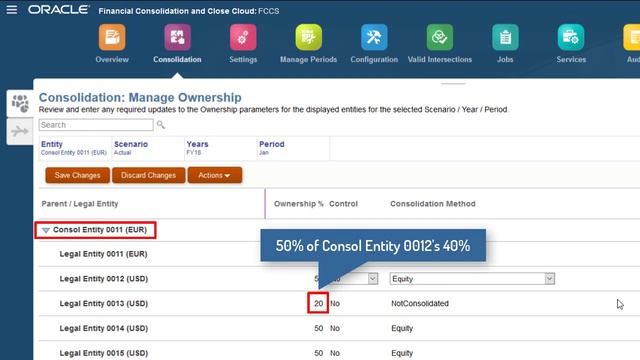The width and height of the screenshot is (640, 360).
Task: Open the Valid Intersections icon
Action: [440, 37]
